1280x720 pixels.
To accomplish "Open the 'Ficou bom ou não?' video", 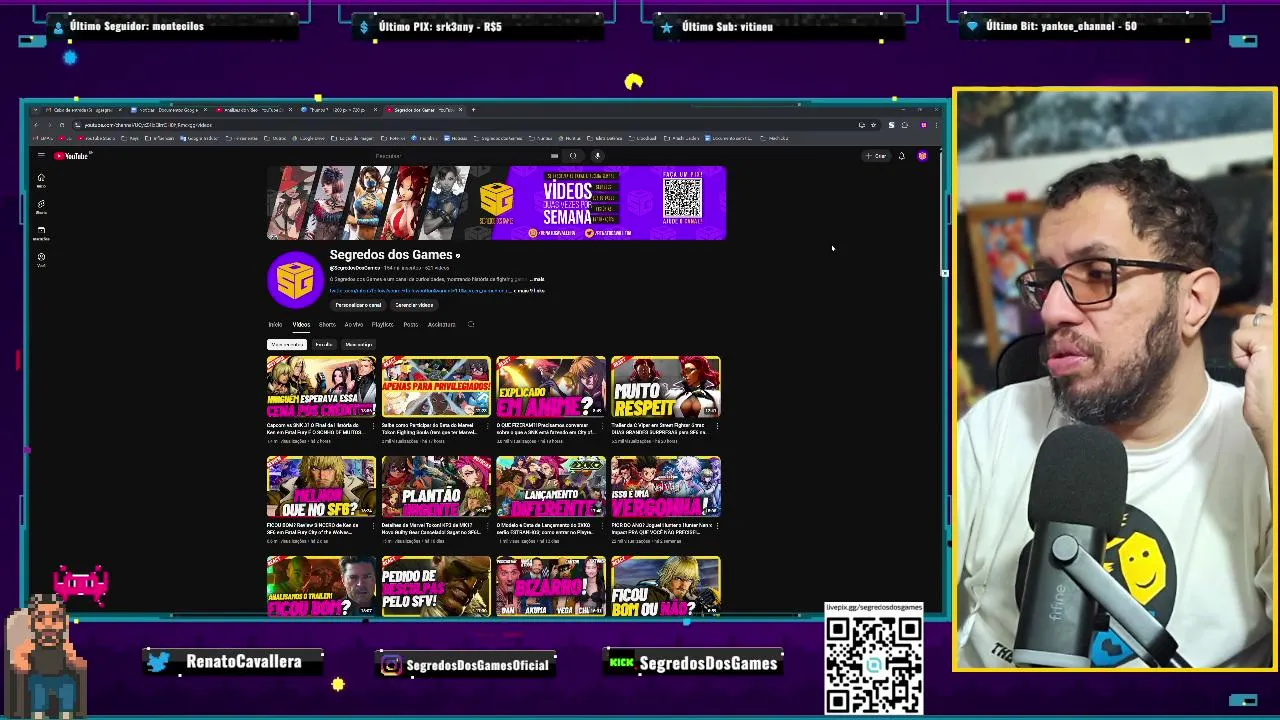I will (666, 586).
